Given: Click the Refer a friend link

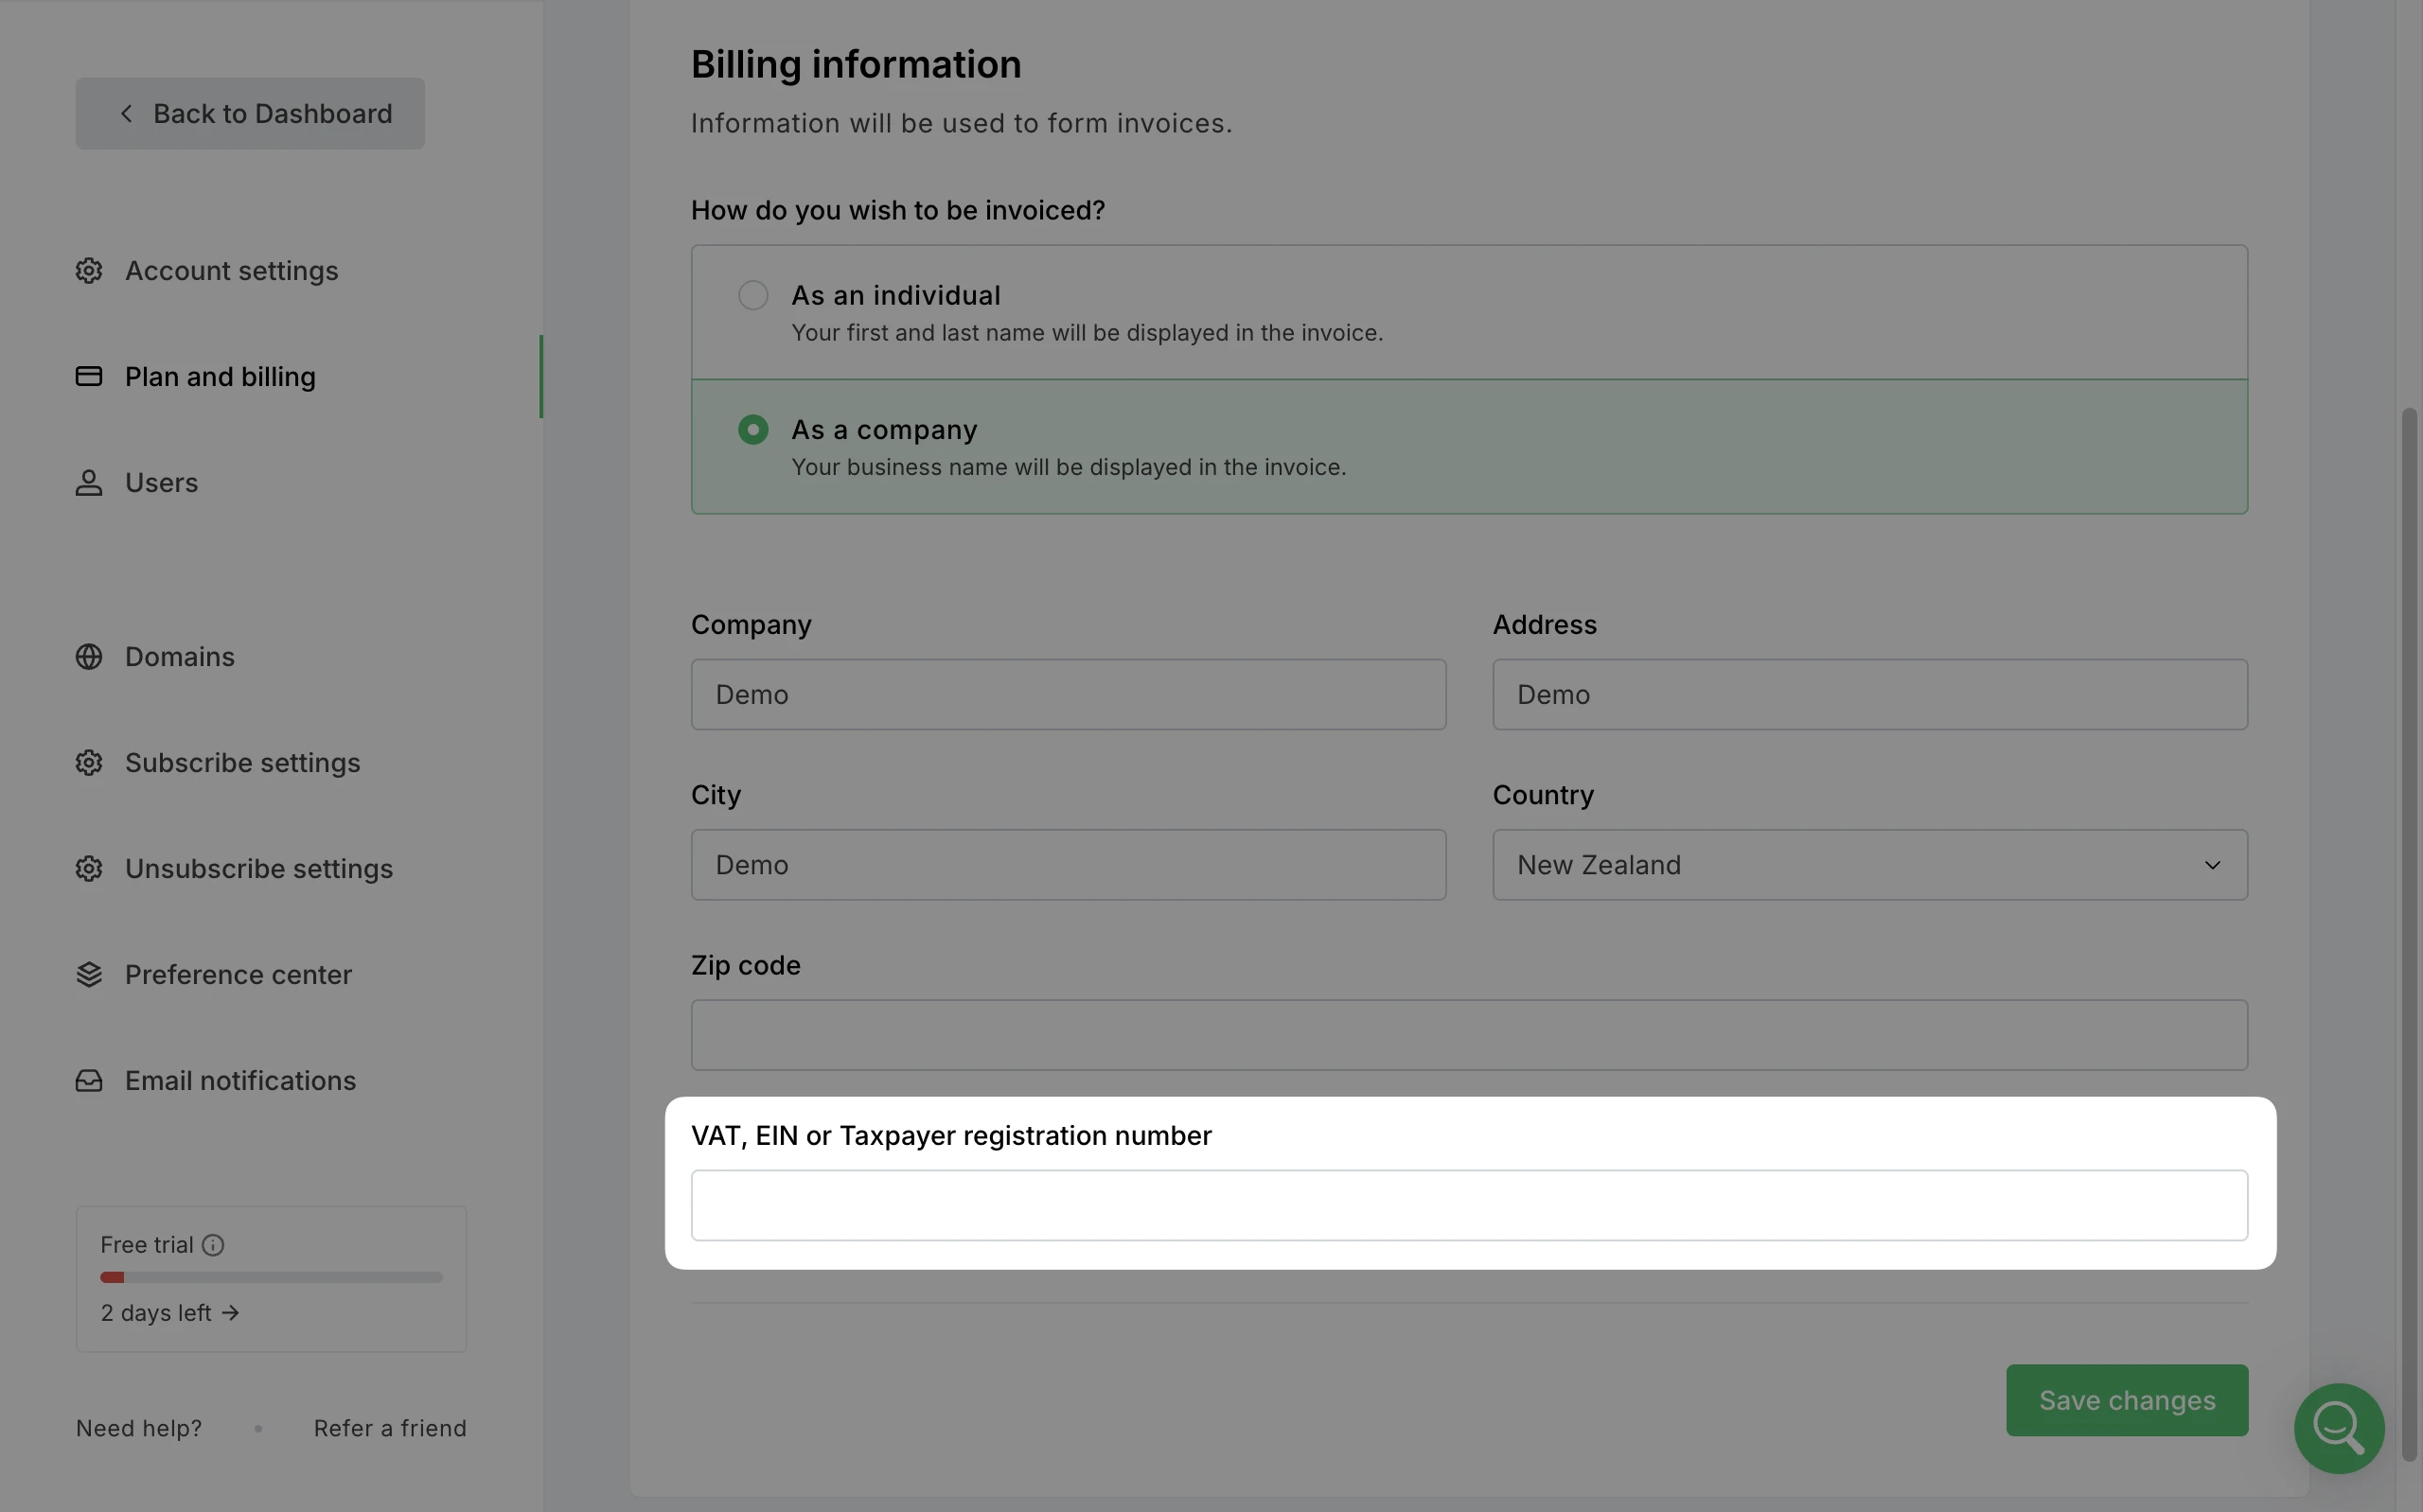Looking at the screenshot, I should pos(390,1428).
